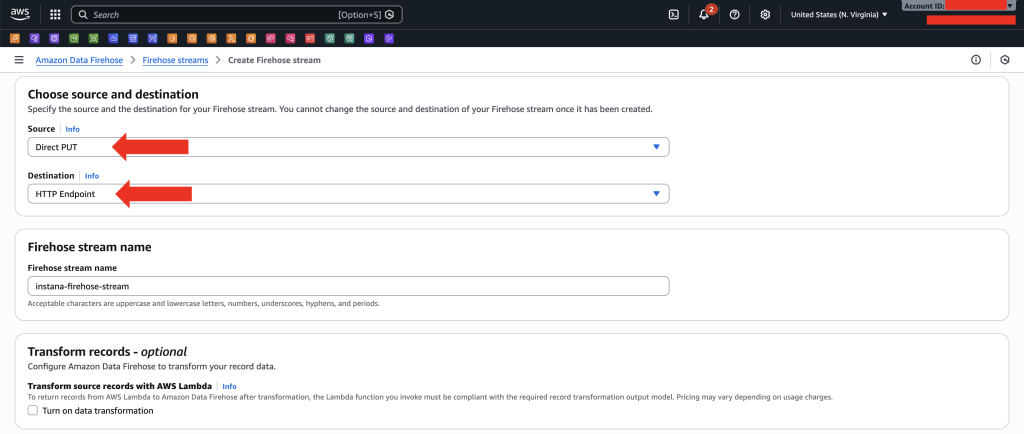Open the Info link next to Destination
This screenshot has height=434, width=1024.
[92, 176]
